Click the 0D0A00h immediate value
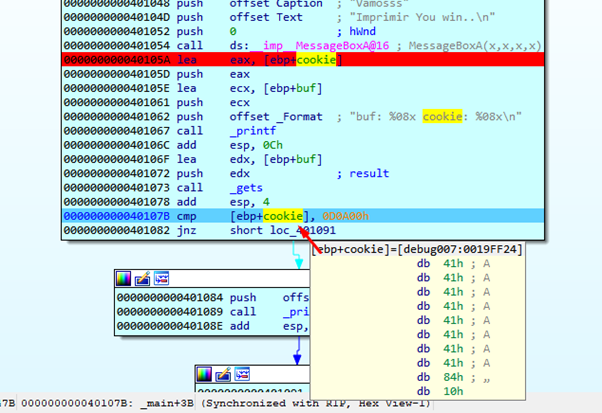 [346, 216]
